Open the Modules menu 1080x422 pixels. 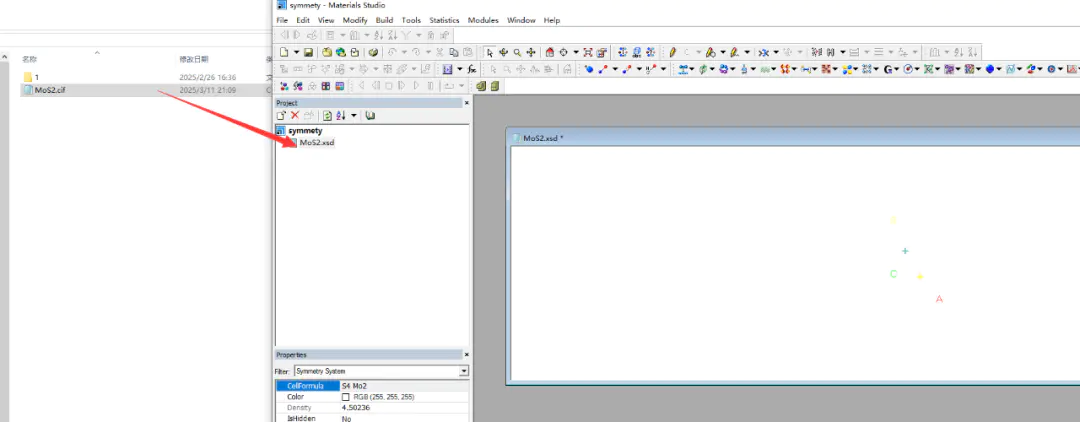(483, 20)
